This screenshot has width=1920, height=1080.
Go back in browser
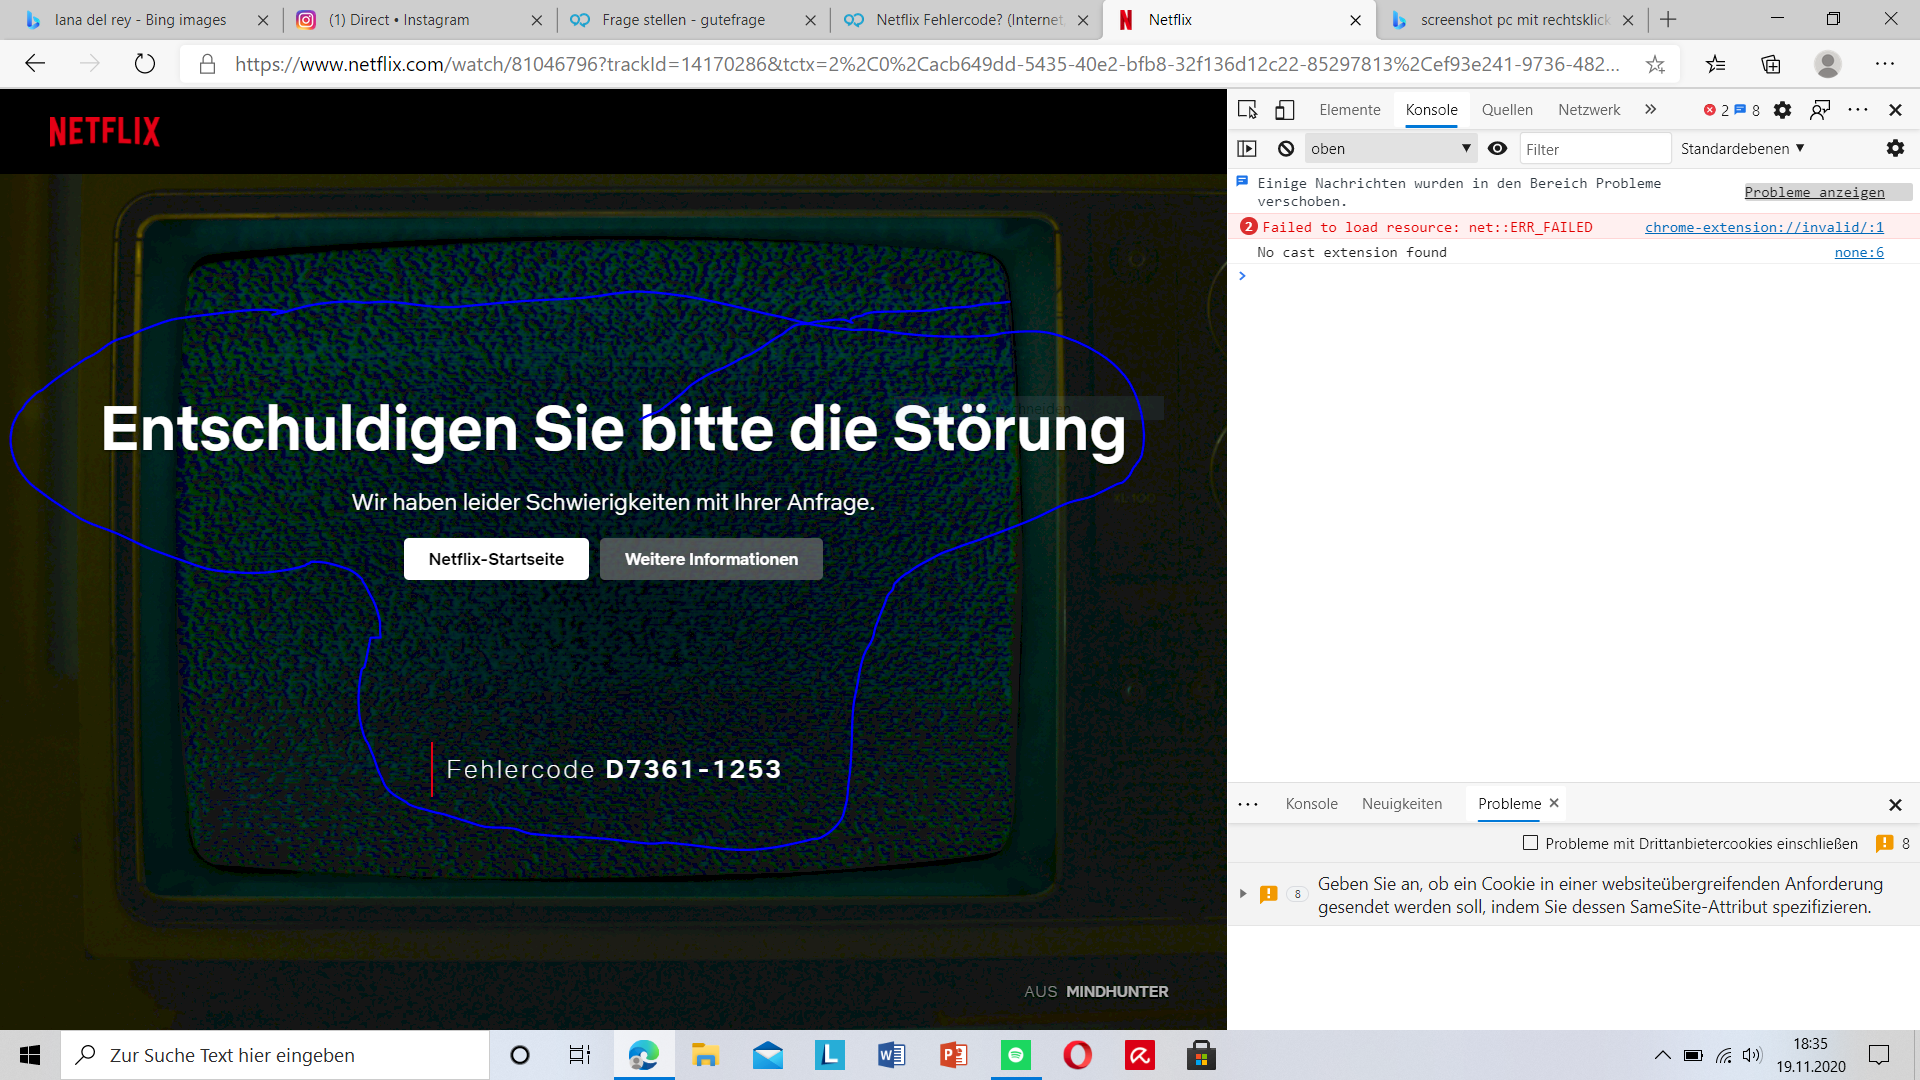pos(36,64)
